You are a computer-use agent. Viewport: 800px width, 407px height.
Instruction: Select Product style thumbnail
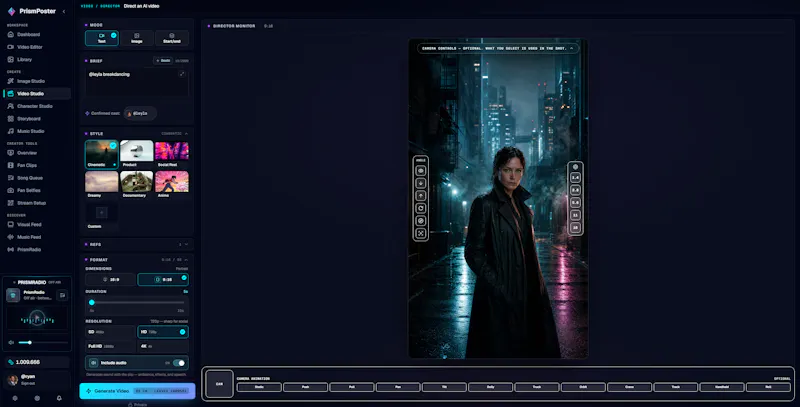tap(137, 154)
